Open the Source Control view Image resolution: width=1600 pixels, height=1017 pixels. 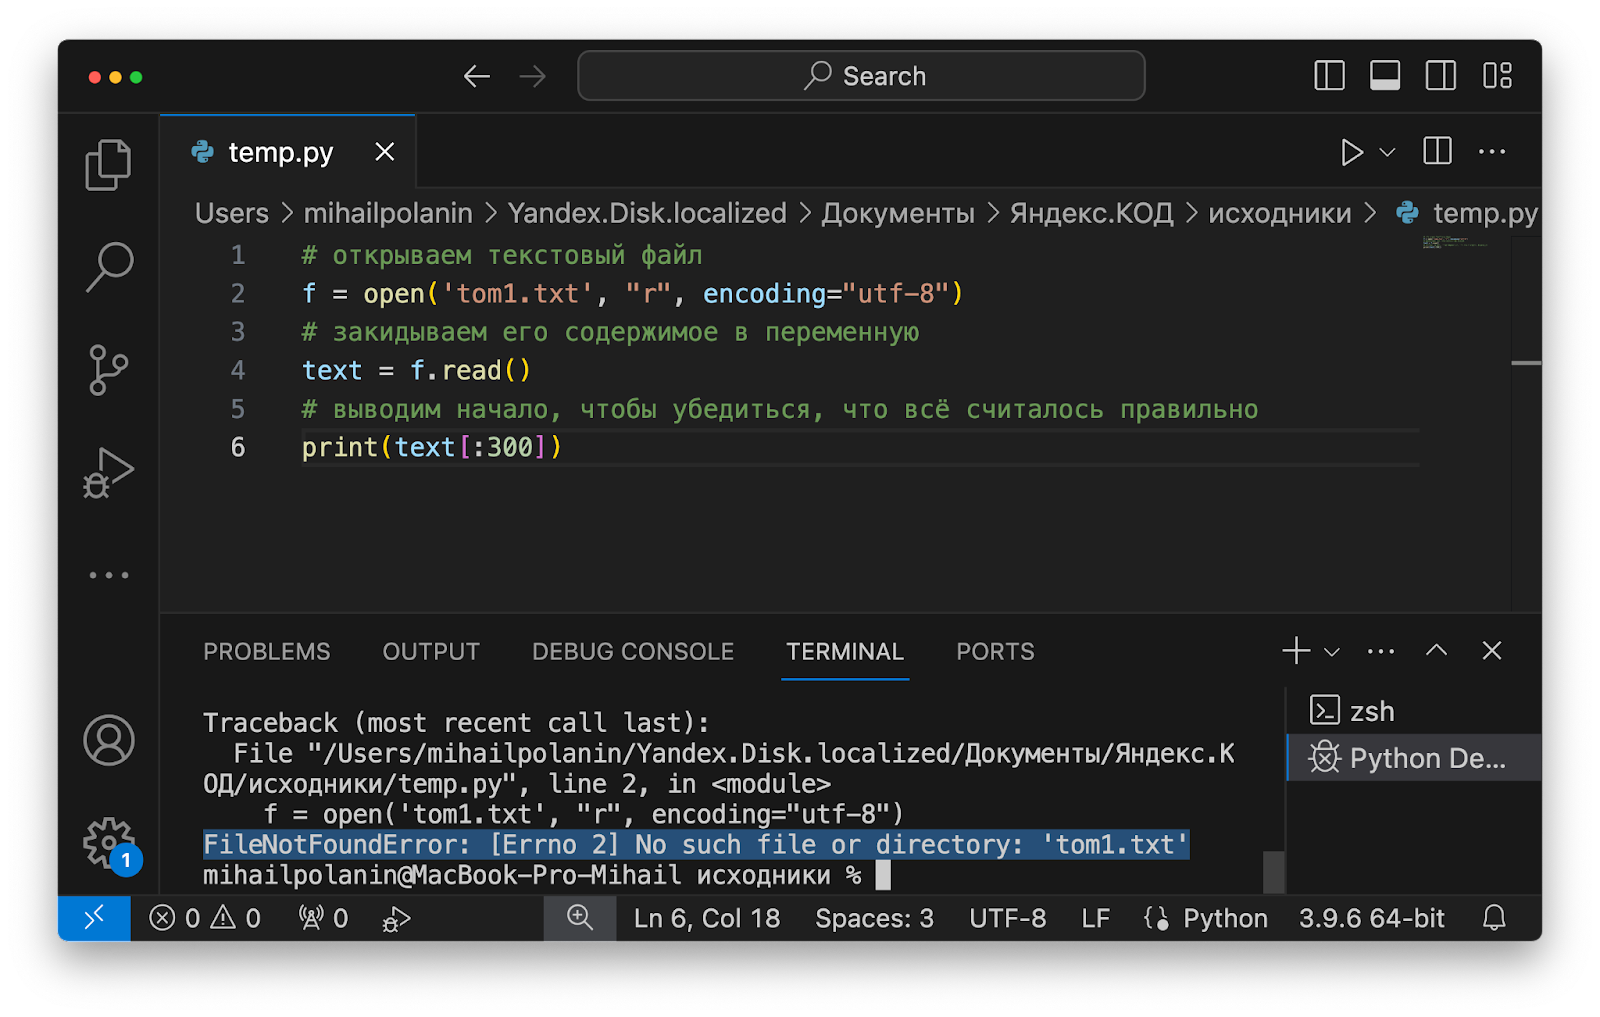click(109, 368)
